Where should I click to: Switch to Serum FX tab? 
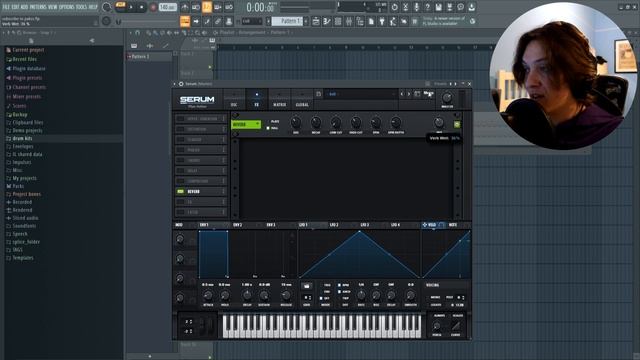pyautogui.click(x=257, y=100)
